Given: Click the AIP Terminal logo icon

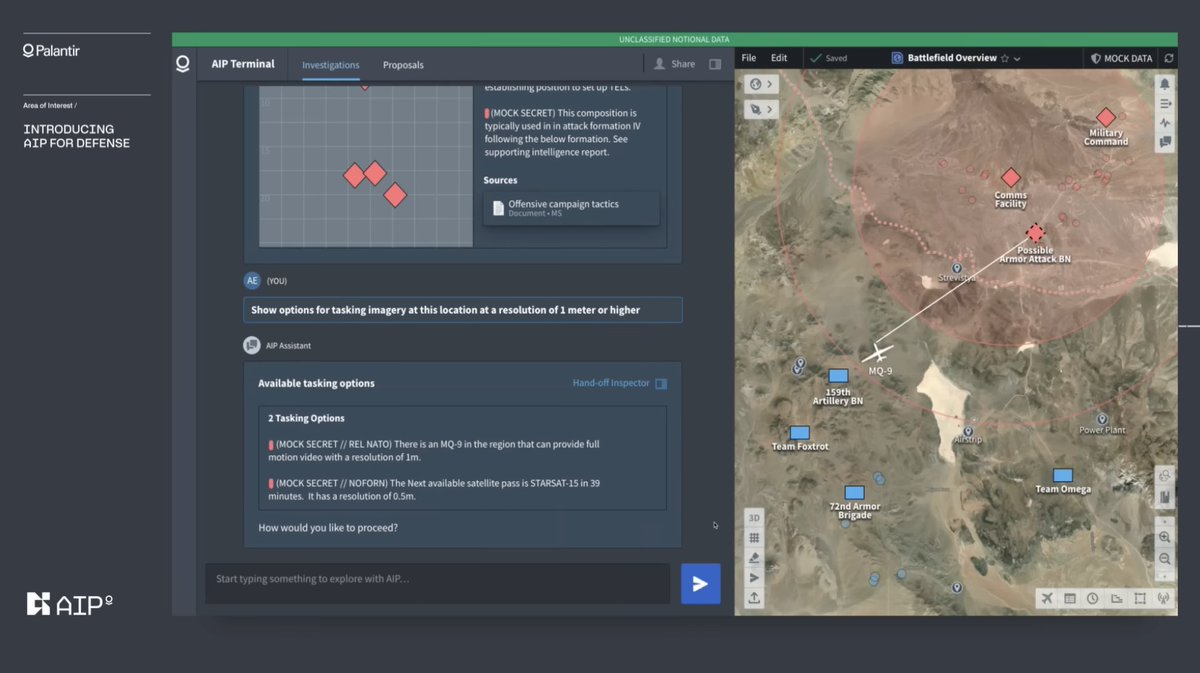Looking at the screenshot, I should pyautogui.click(x=182, y=64).
